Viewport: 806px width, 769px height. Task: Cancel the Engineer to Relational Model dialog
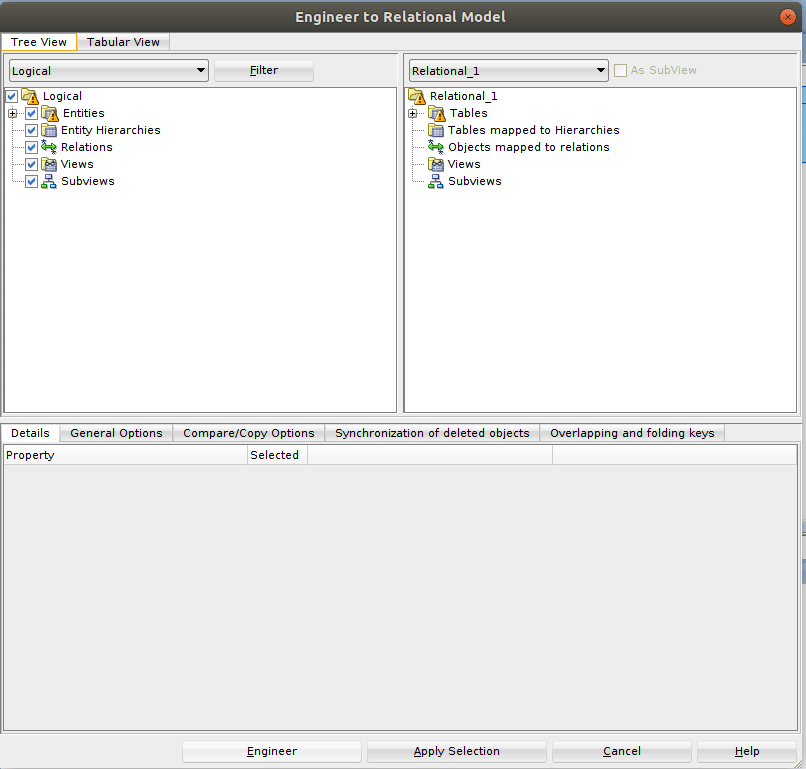(622, 752)
